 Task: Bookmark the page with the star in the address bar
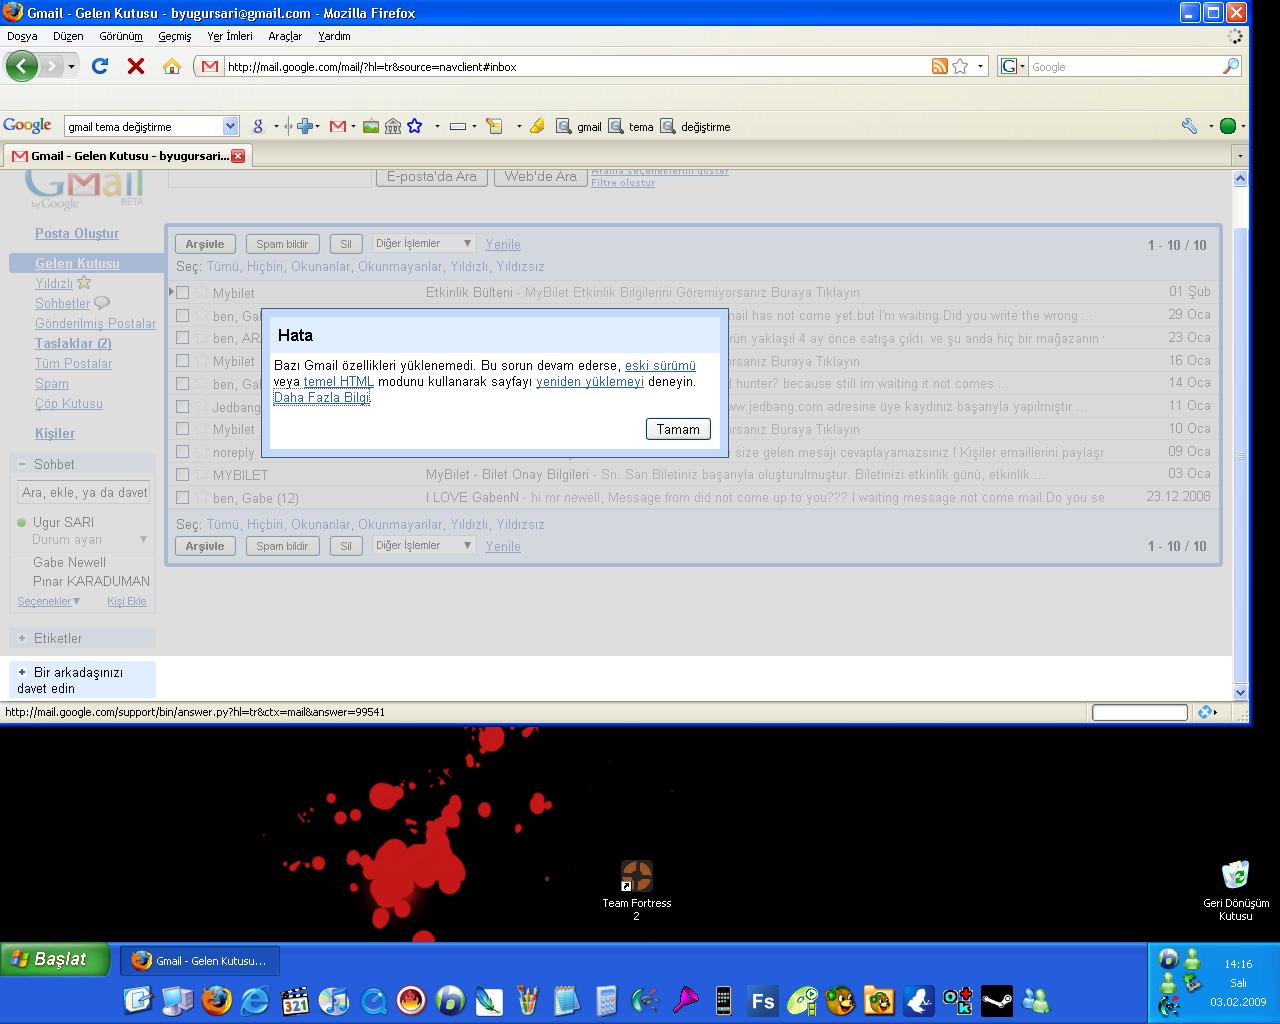point(960,66)
